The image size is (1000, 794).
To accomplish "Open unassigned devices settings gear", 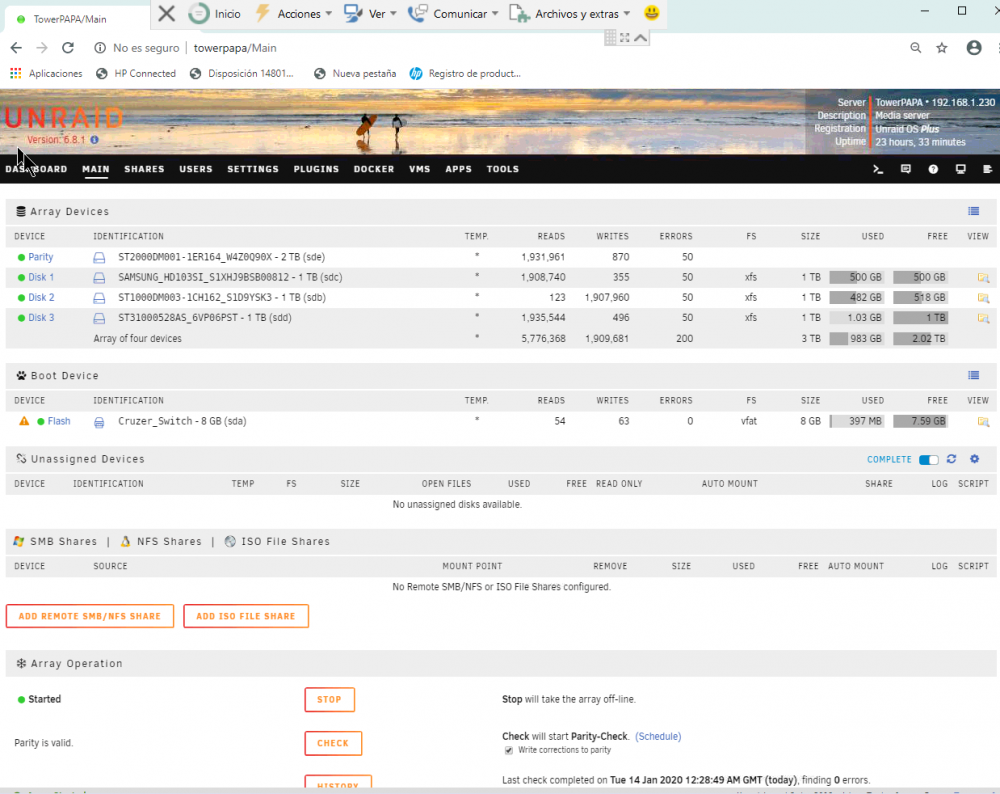I will click(x=974, y=459).
